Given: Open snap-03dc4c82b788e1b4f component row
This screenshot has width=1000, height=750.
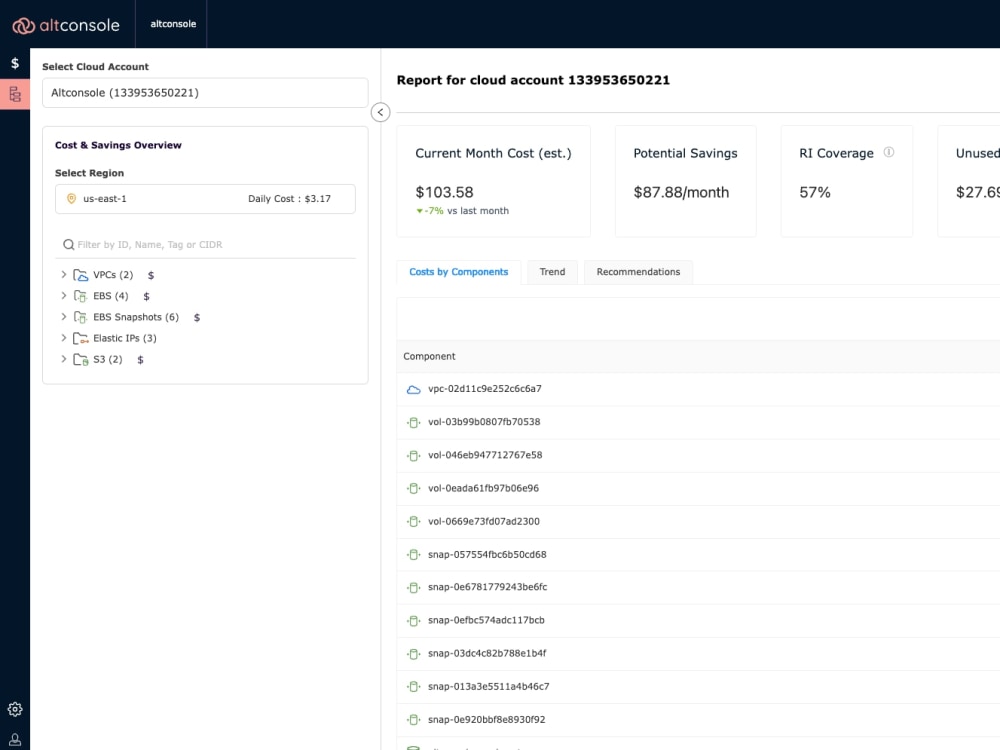Looking at the screenshot, I should pyautogui.click(x=698, y=654).
